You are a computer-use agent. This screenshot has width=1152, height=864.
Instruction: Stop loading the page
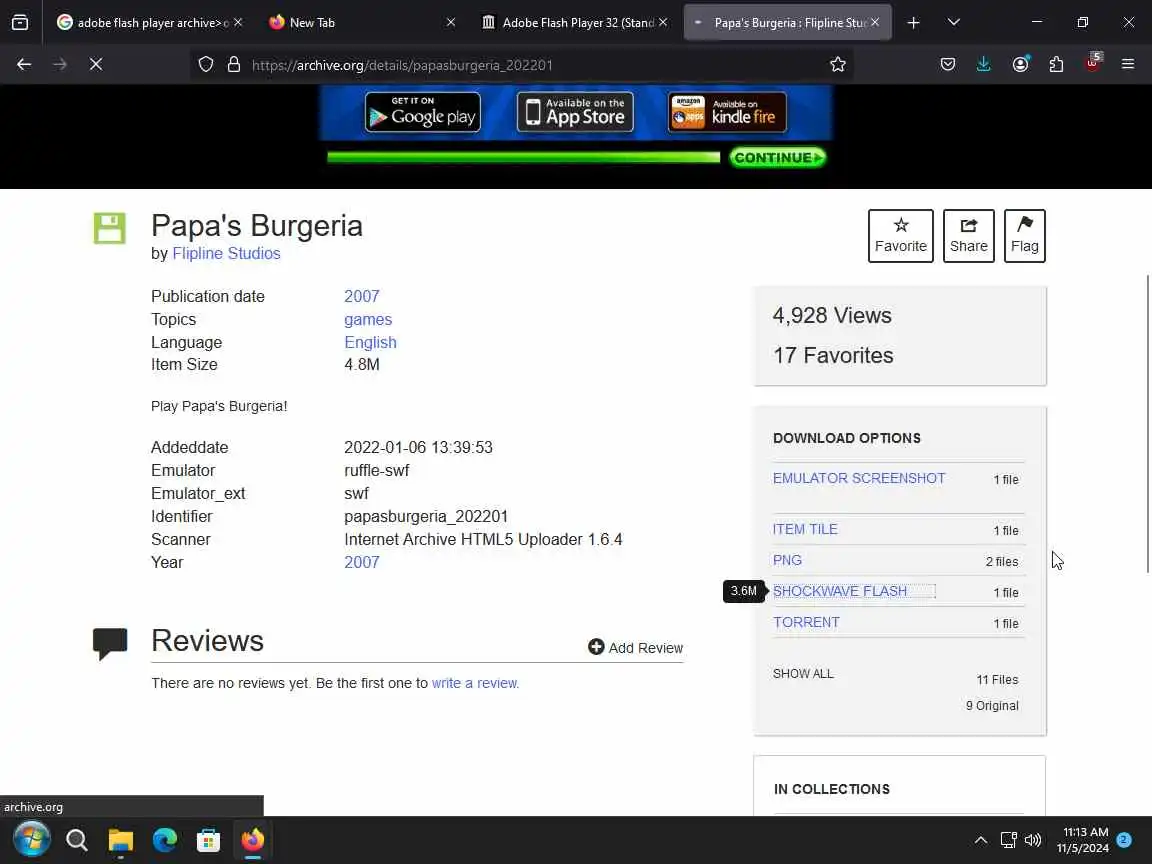96,65
